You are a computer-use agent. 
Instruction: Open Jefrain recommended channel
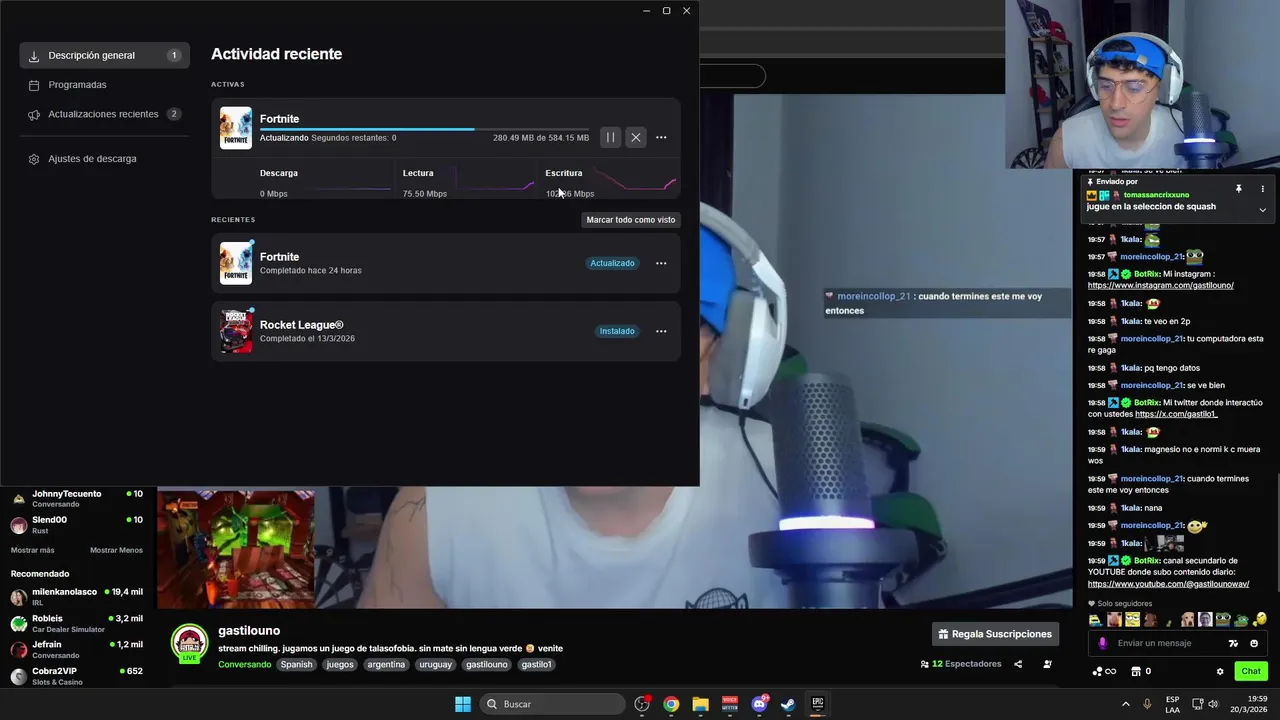coord(78,649)
